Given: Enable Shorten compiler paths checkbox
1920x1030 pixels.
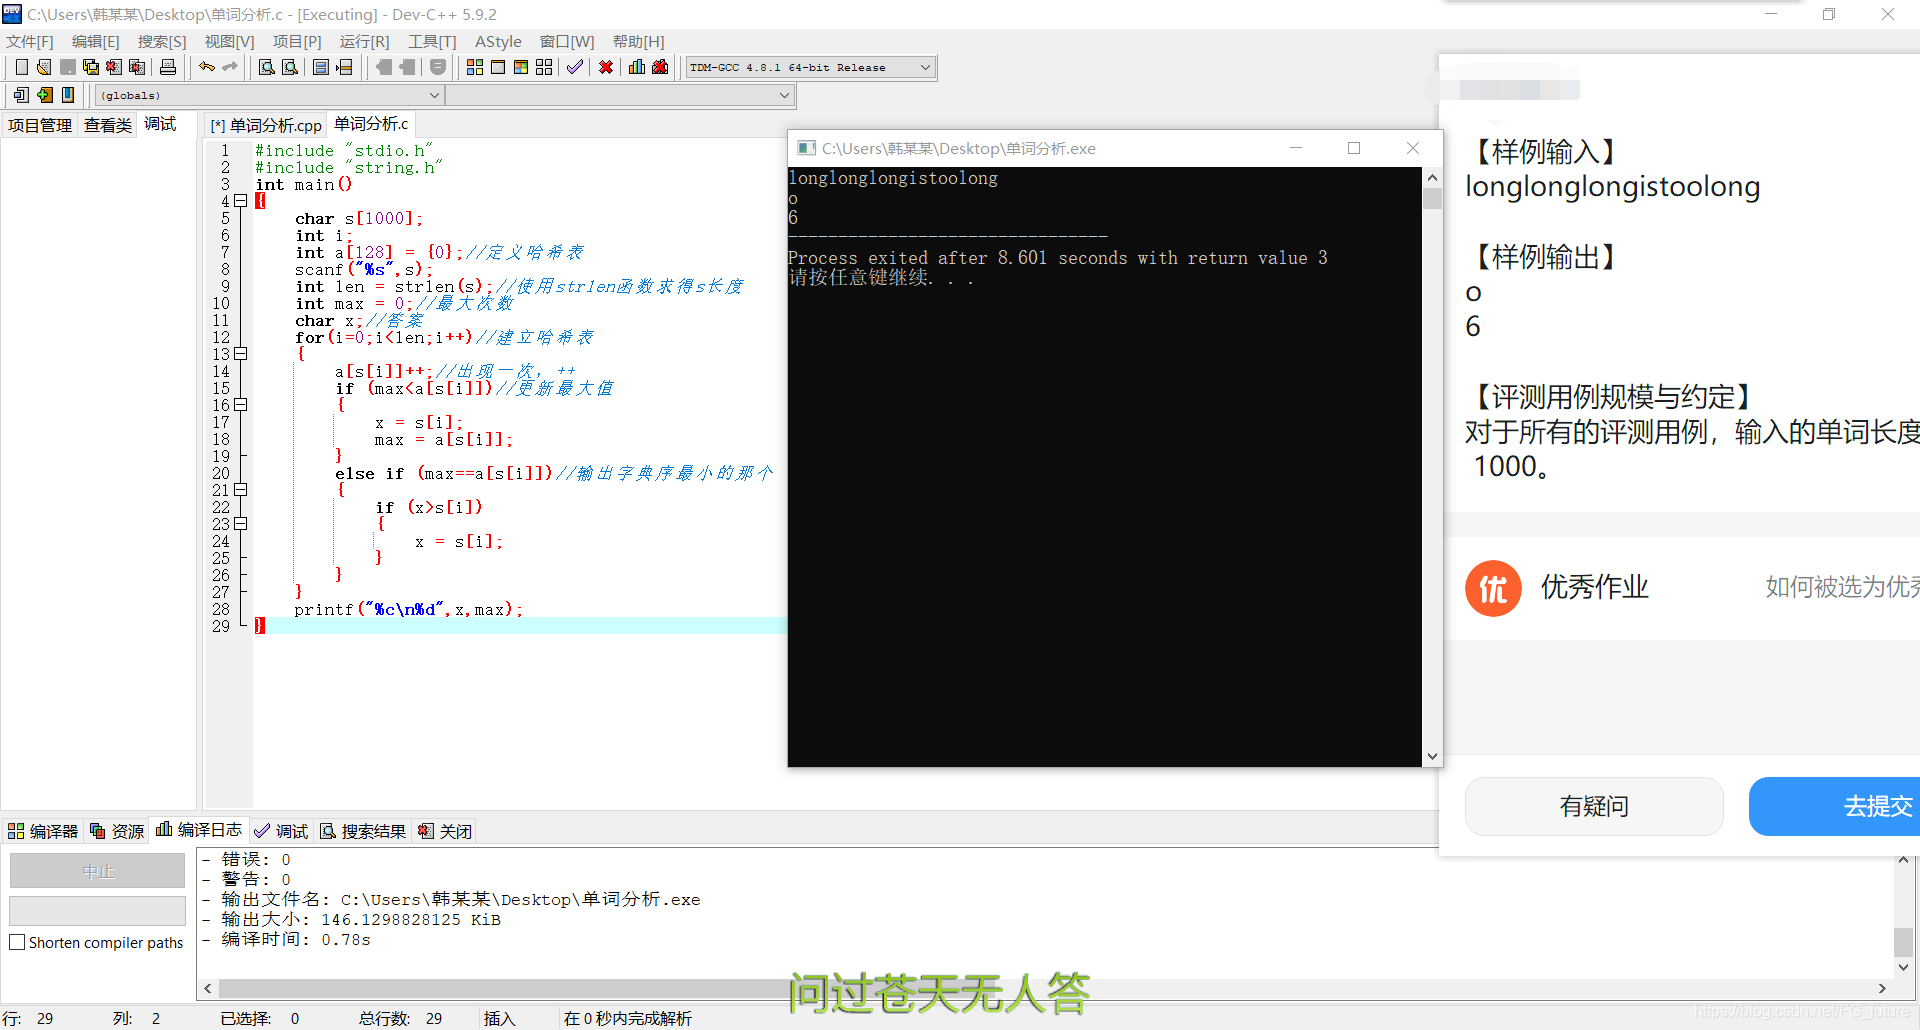Looking at the screenshot, I should pyautogui.click(x=17, y=942).
